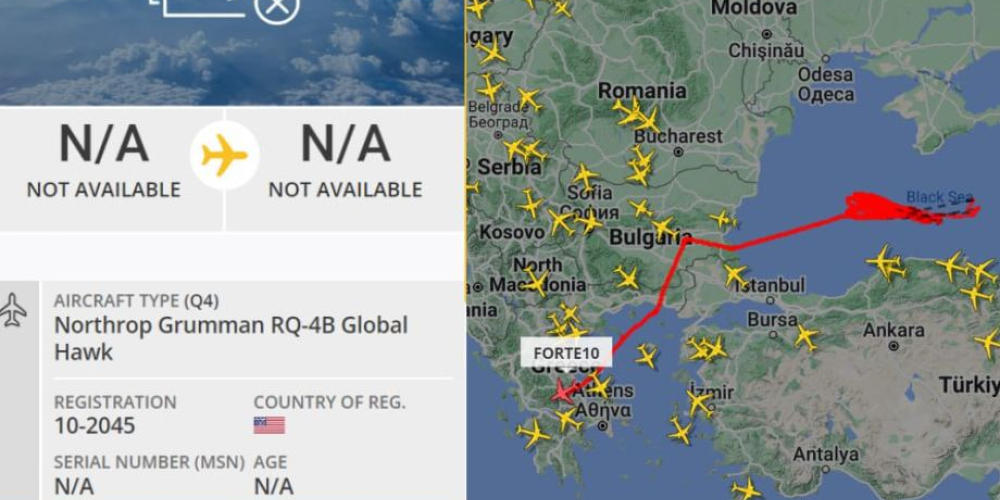Click the yellow plane near Belgrade

[530, 100]
